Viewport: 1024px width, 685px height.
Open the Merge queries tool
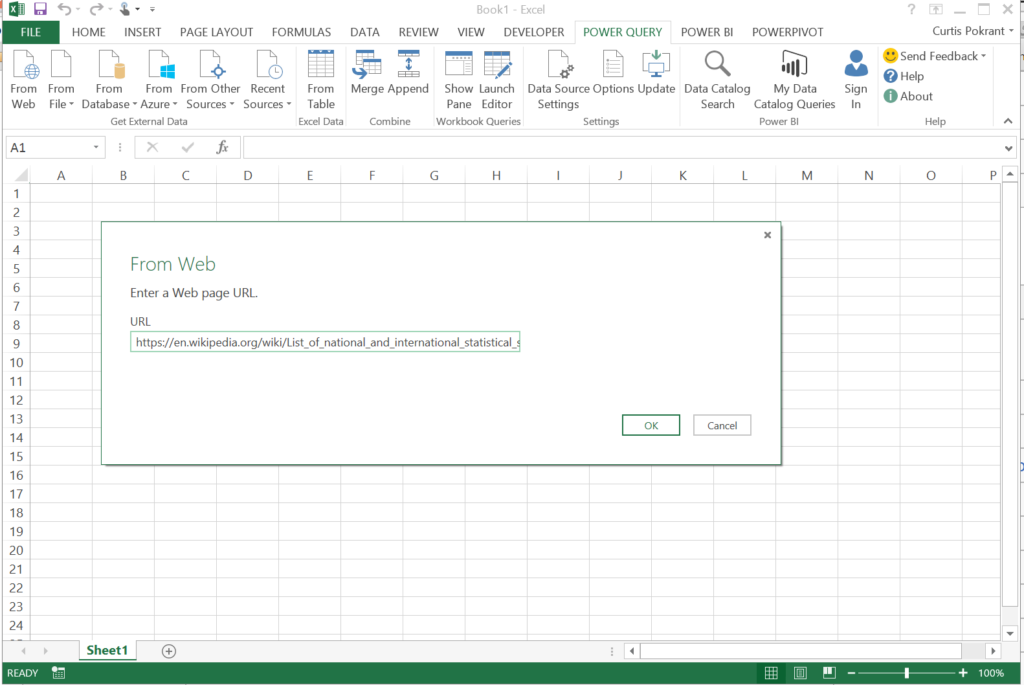click(x=367, y=72)
